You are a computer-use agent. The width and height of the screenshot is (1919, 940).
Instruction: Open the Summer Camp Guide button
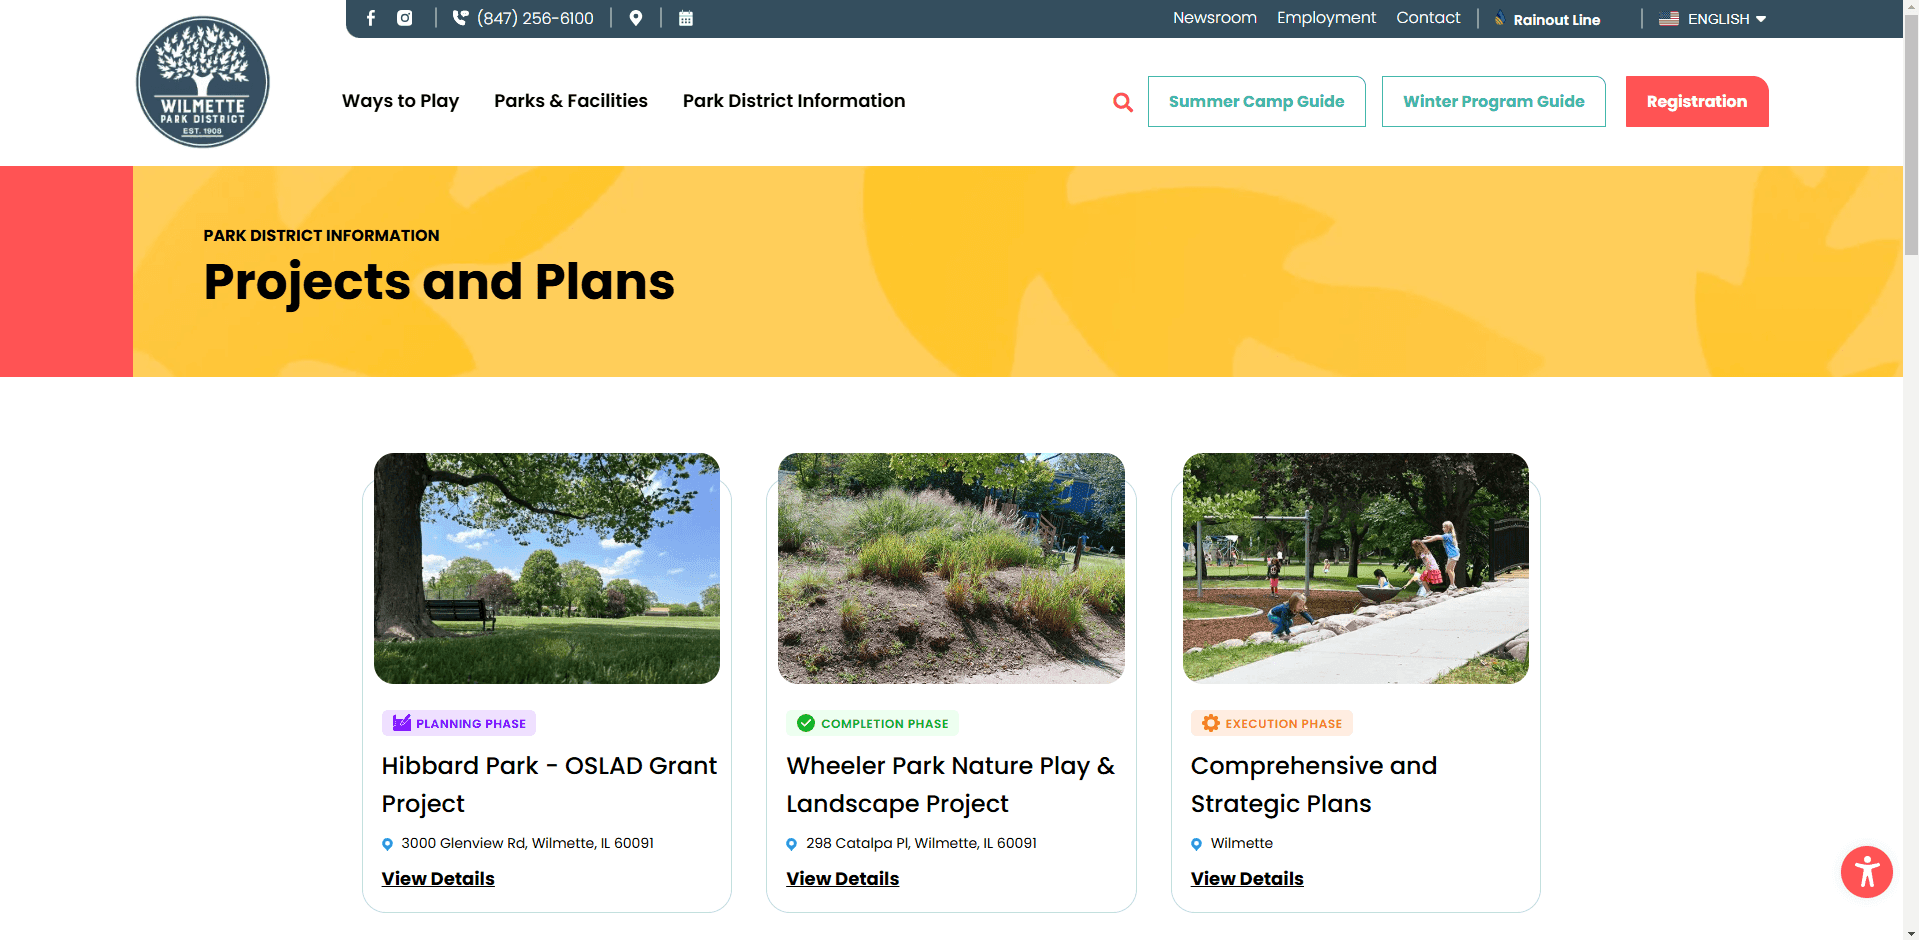pos(1256,102)
